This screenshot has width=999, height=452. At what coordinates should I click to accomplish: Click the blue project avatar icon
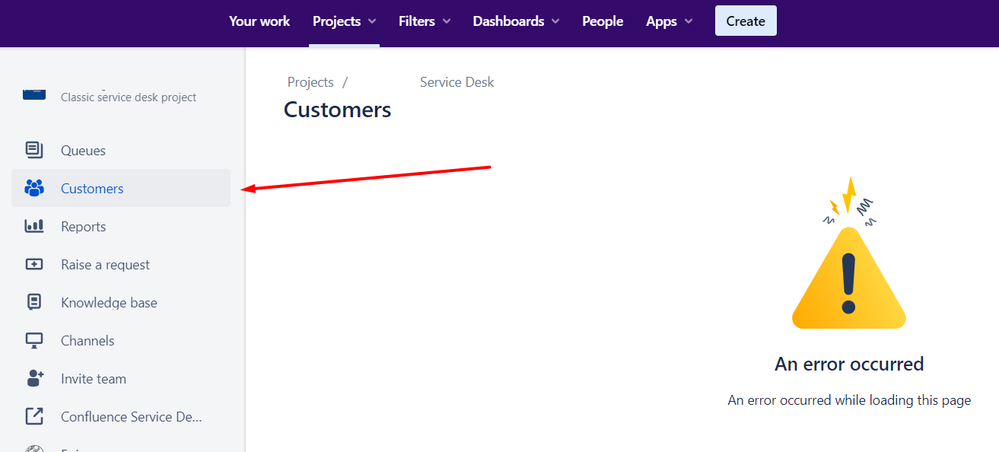tap(34, 94)
